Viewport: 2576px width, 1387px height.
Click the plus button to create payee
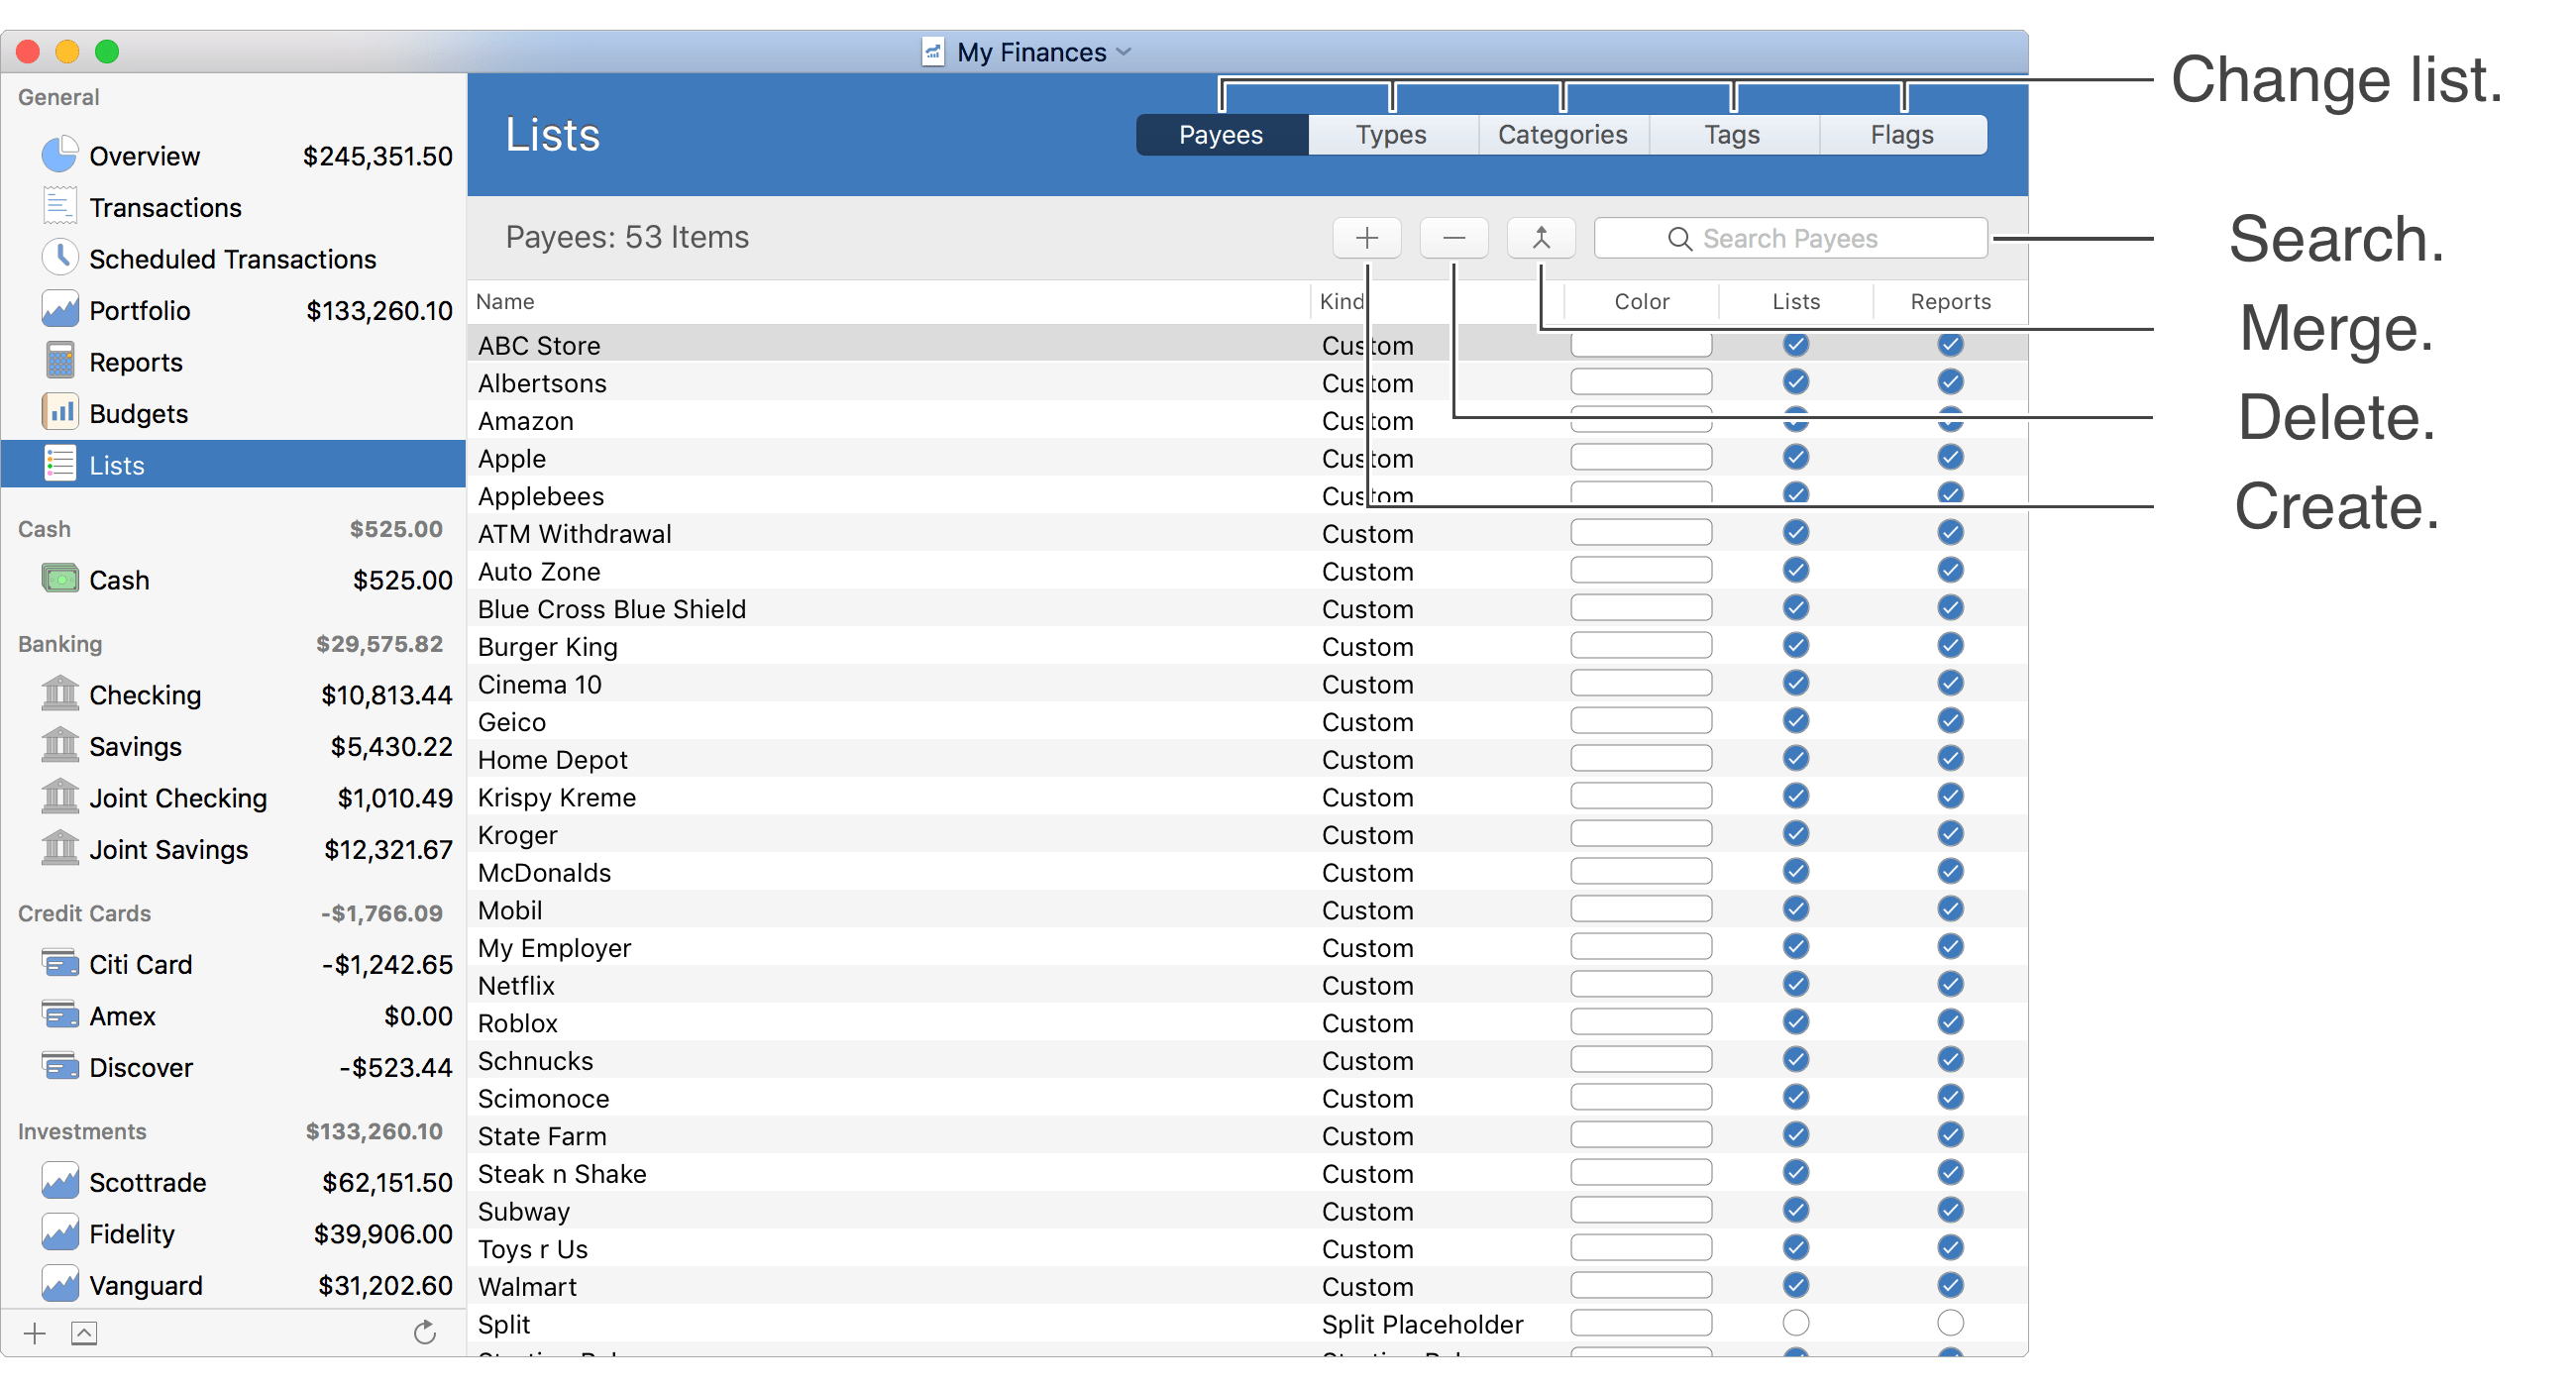pyautogui.click(x=1366, y=238)
